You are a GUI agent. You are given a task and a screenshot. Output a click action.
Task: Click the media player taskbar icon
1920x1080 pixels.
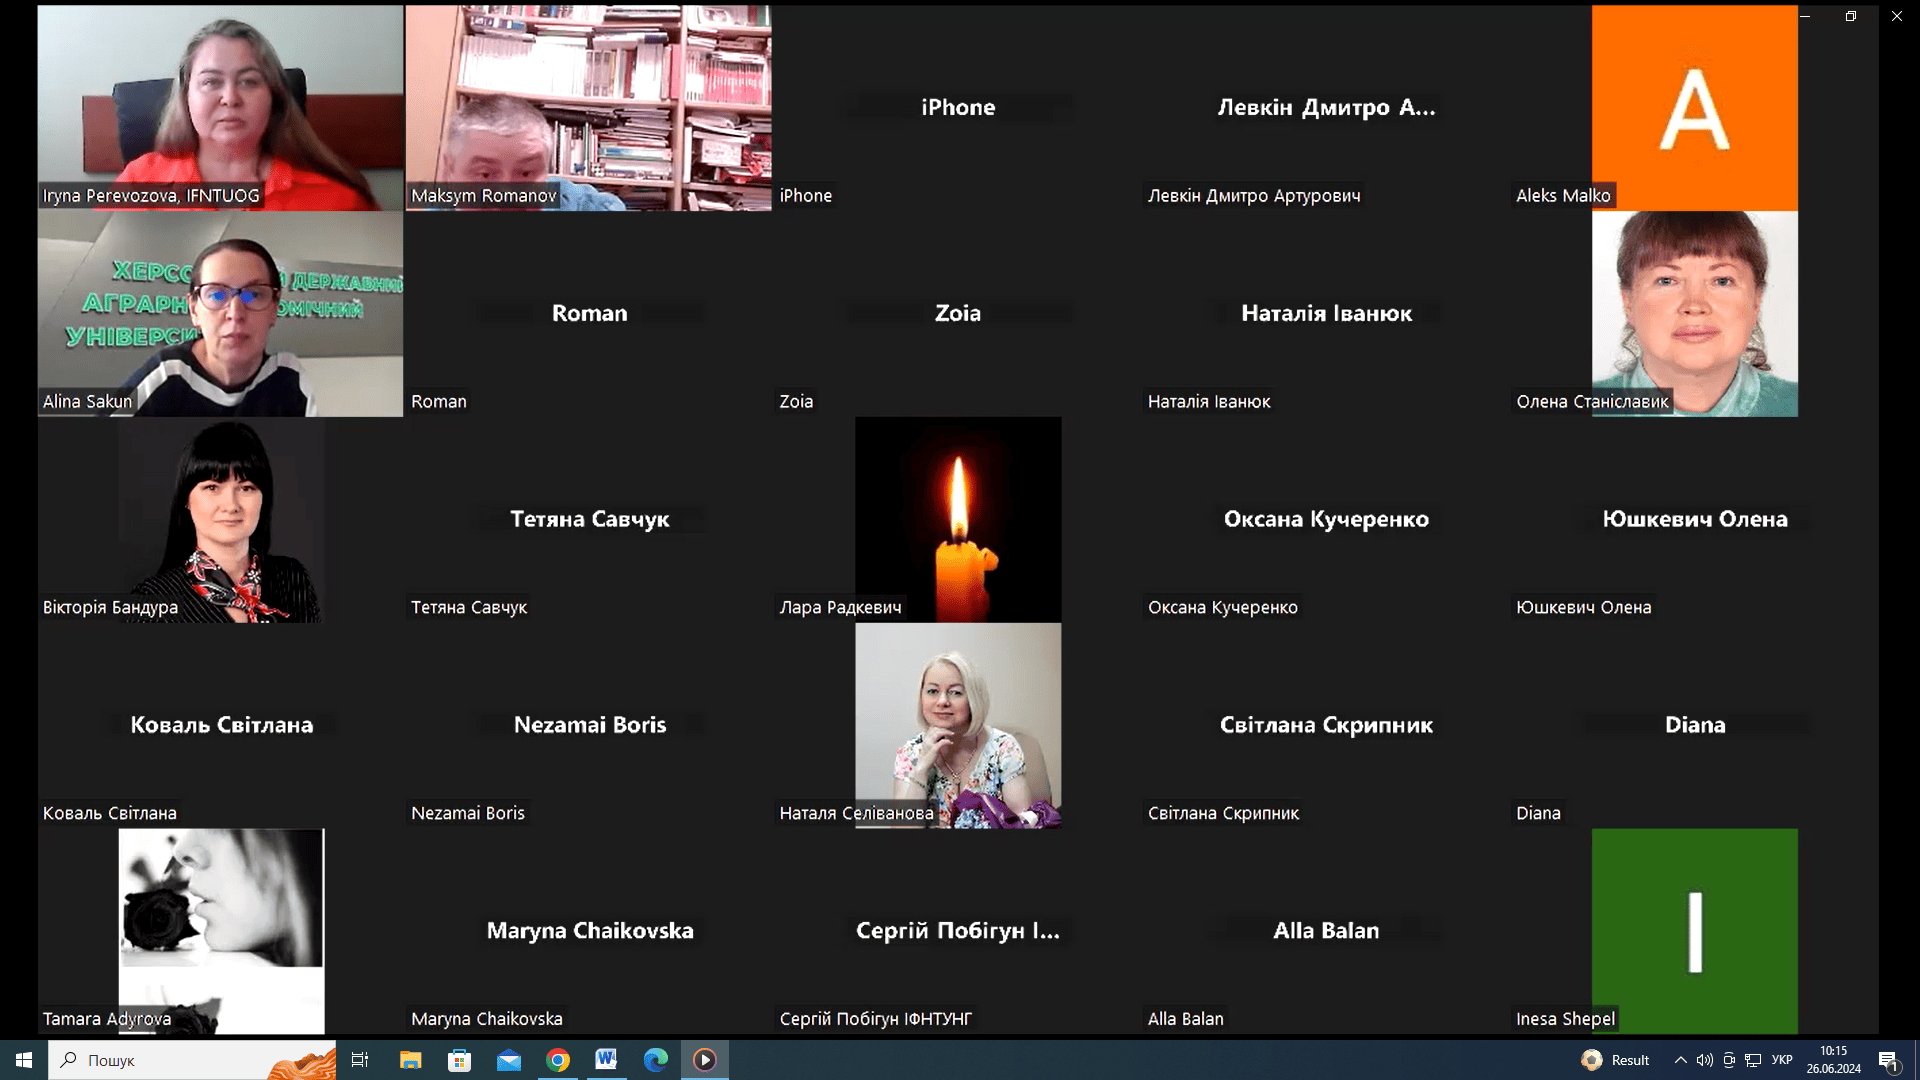pyautogui.click(x=705, y=1060)
